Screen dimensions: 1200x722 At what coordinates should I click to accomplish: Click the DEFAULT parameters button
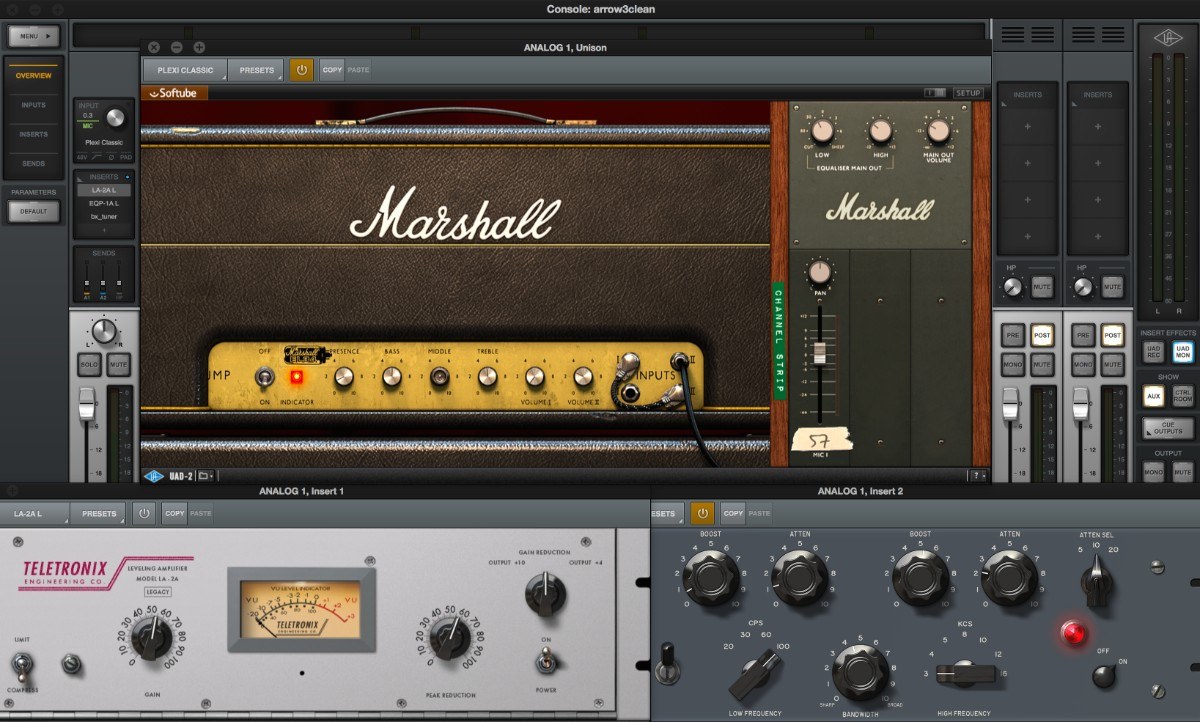[33, 211]
